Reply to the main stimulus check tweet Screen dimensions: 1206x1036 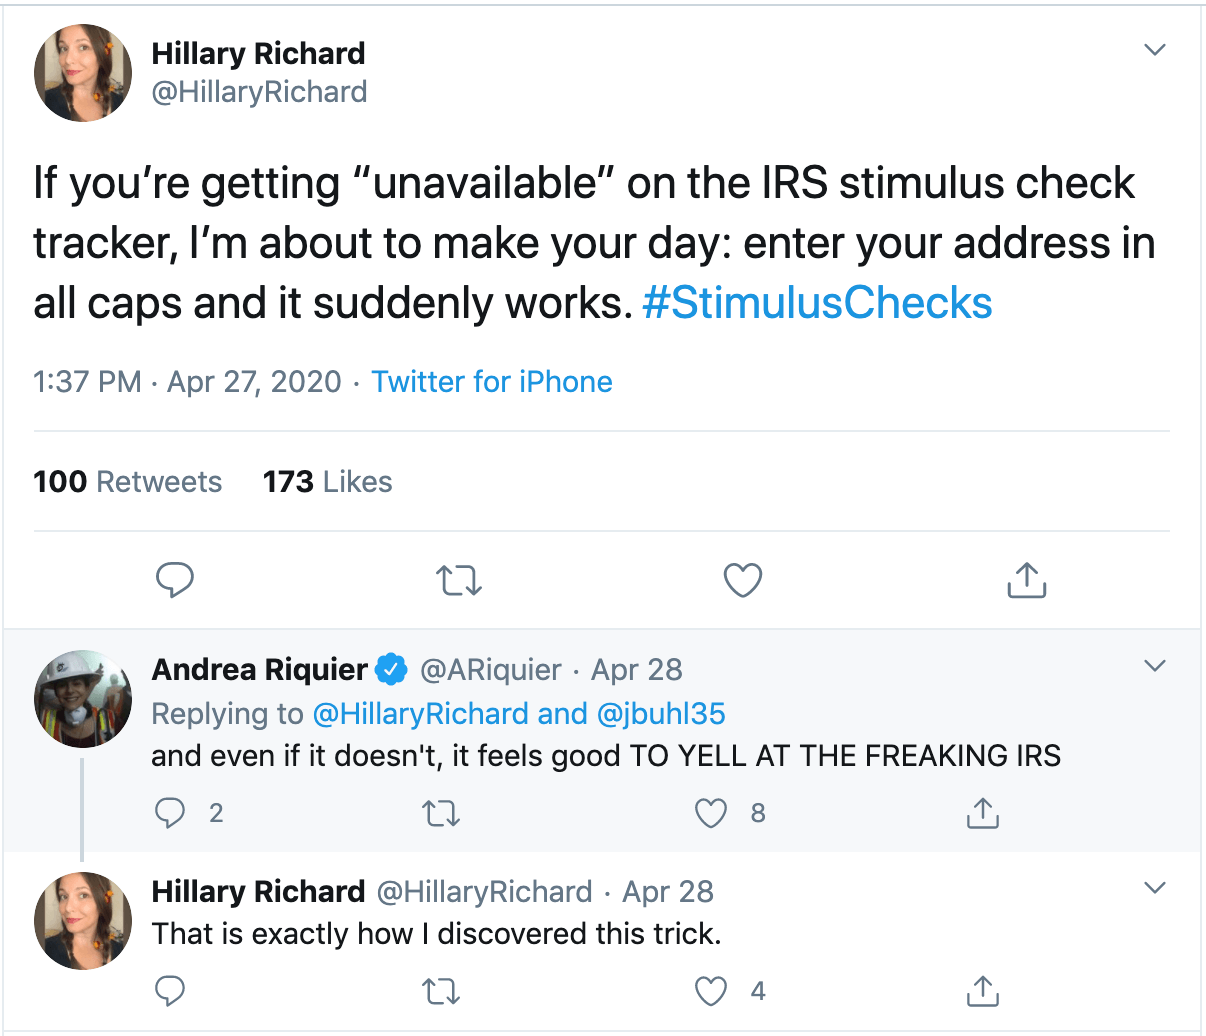(175, 580)
